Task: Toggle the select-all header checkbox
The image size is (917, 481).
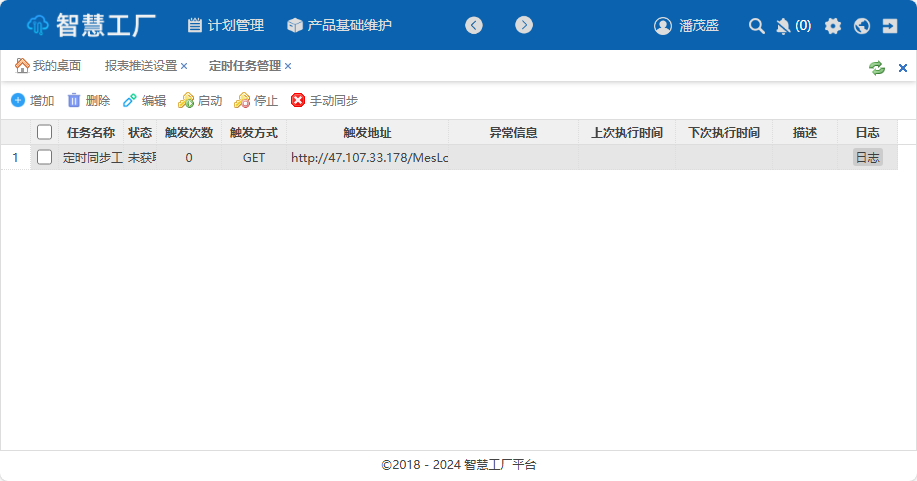Action: pos(44,132)
